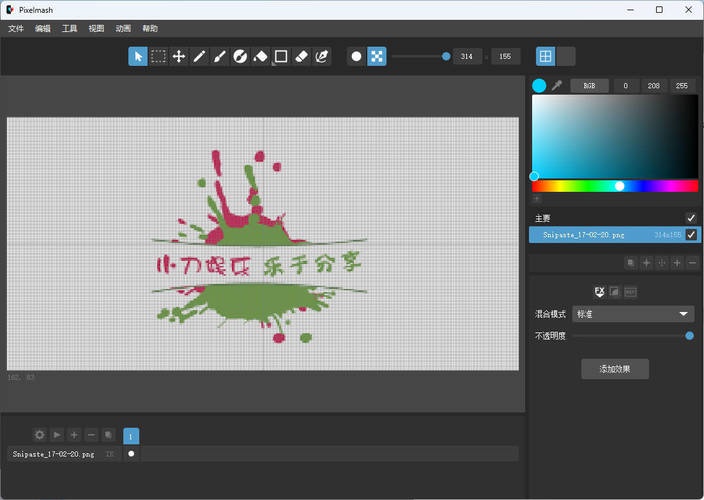Uncheck visibility of Snipaste_17-02-20.png layer
Screen dimensions: 704x500
(x=690, y=235)
